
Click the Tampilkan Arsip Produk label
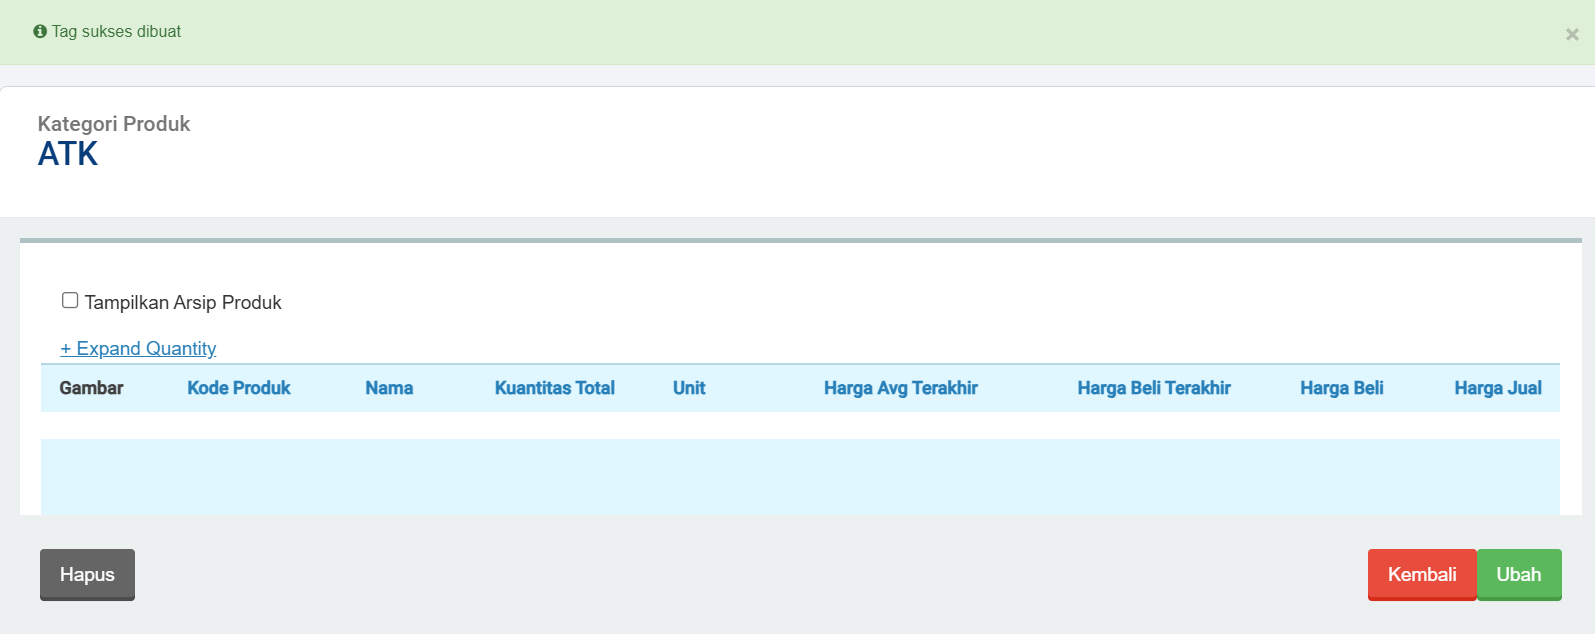(x=183, y=302)
